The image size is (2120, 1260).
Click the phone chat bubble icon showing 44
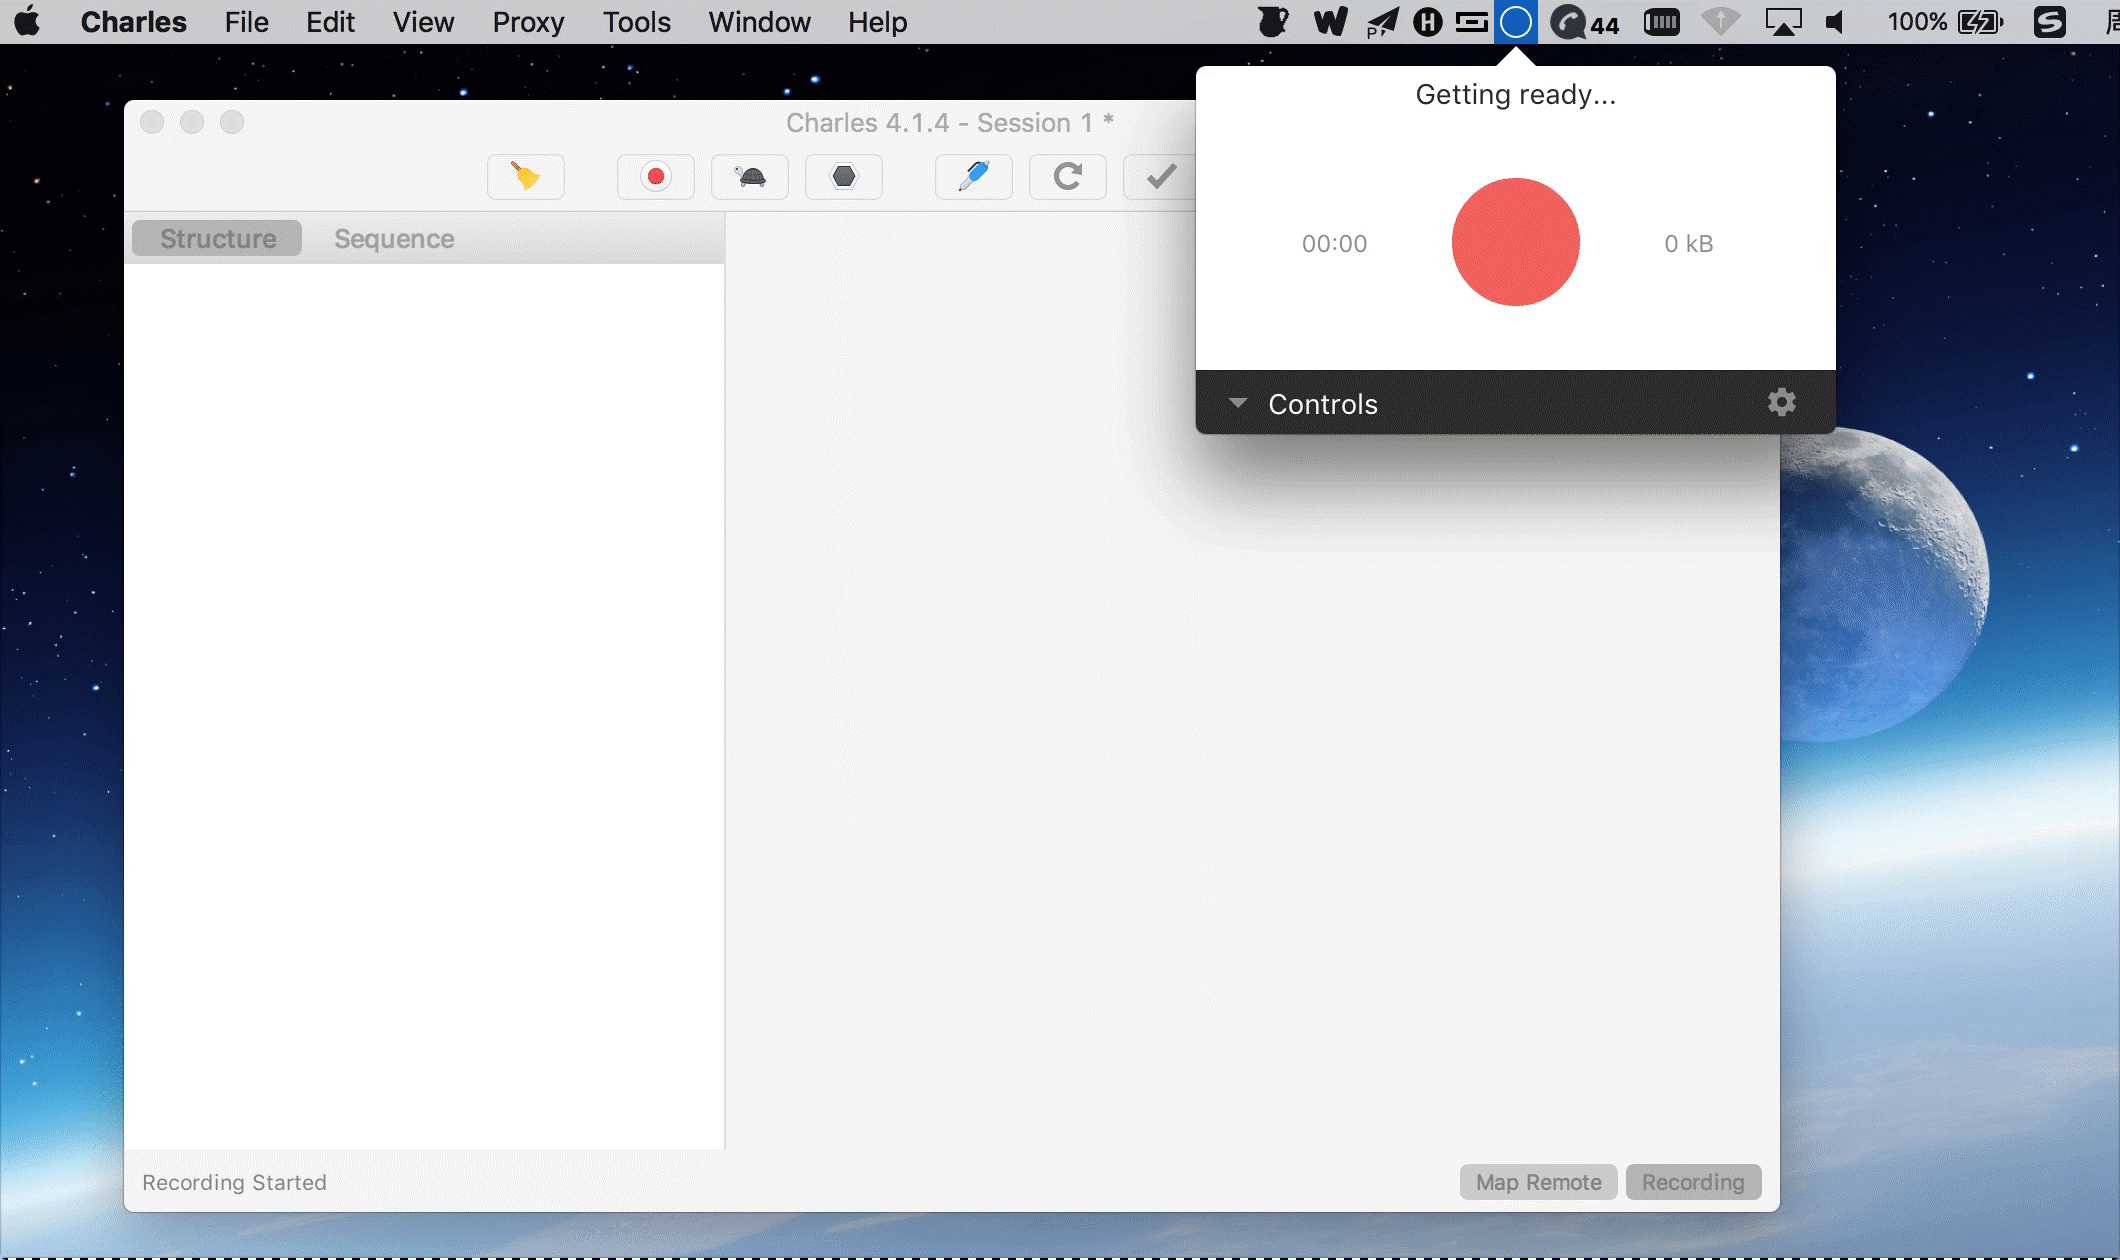tap(1584, 22)
